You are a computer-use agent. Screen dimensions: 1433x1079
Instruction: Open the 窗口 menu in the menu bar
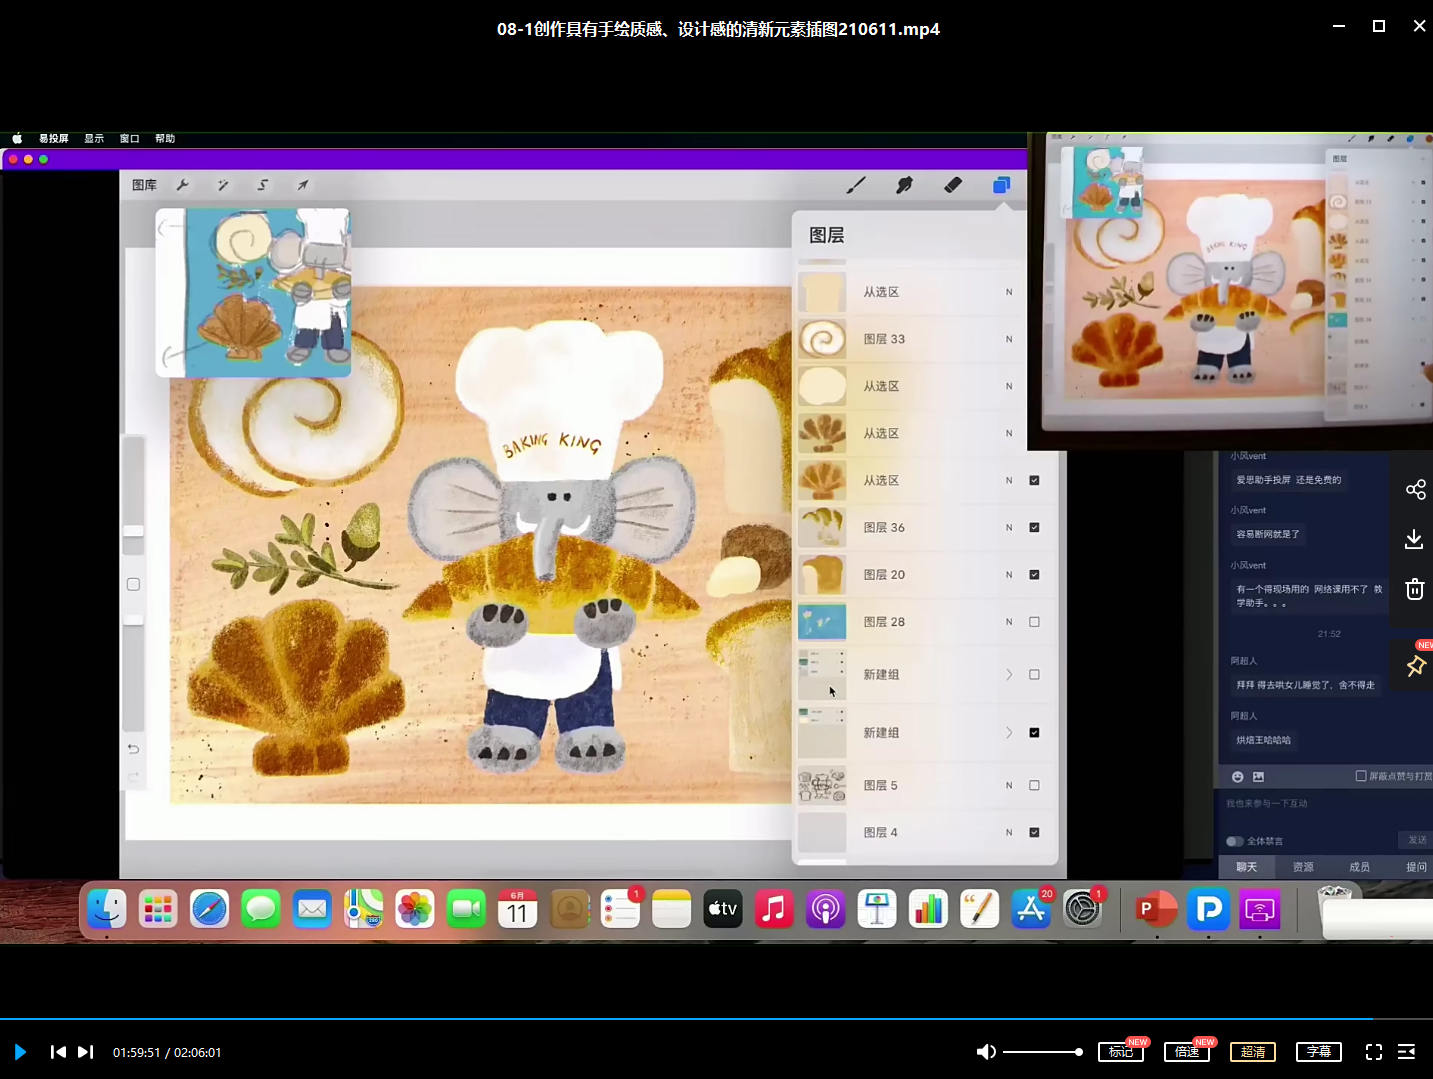129,139
